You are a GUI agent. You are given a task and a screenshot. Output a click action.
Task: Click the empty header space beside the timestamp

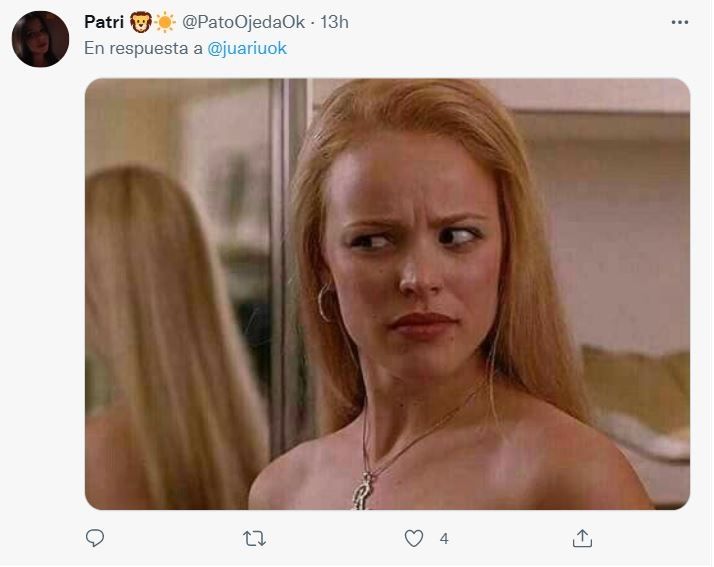click(500, 22)
